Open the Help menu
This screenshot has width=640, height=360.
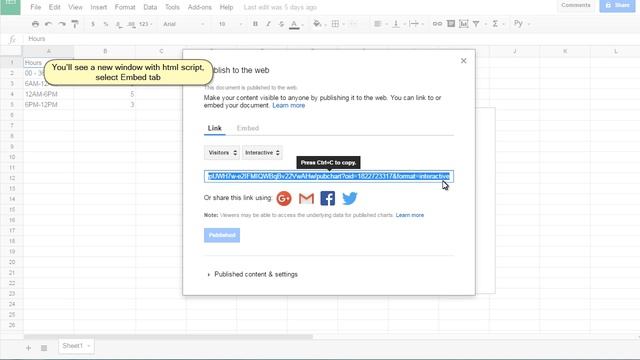pos(226,7)
